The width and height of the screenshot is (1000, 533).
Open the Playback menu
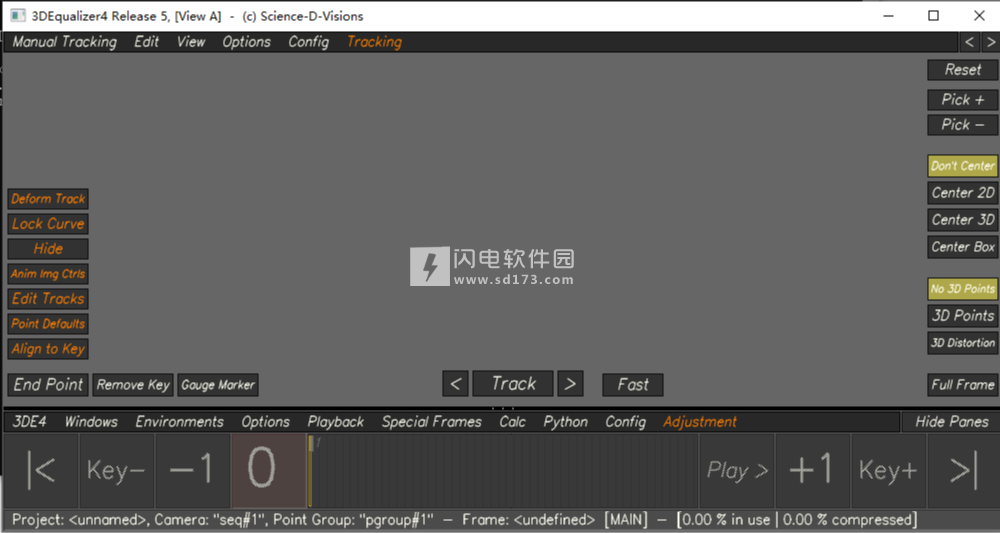point(335,422)
